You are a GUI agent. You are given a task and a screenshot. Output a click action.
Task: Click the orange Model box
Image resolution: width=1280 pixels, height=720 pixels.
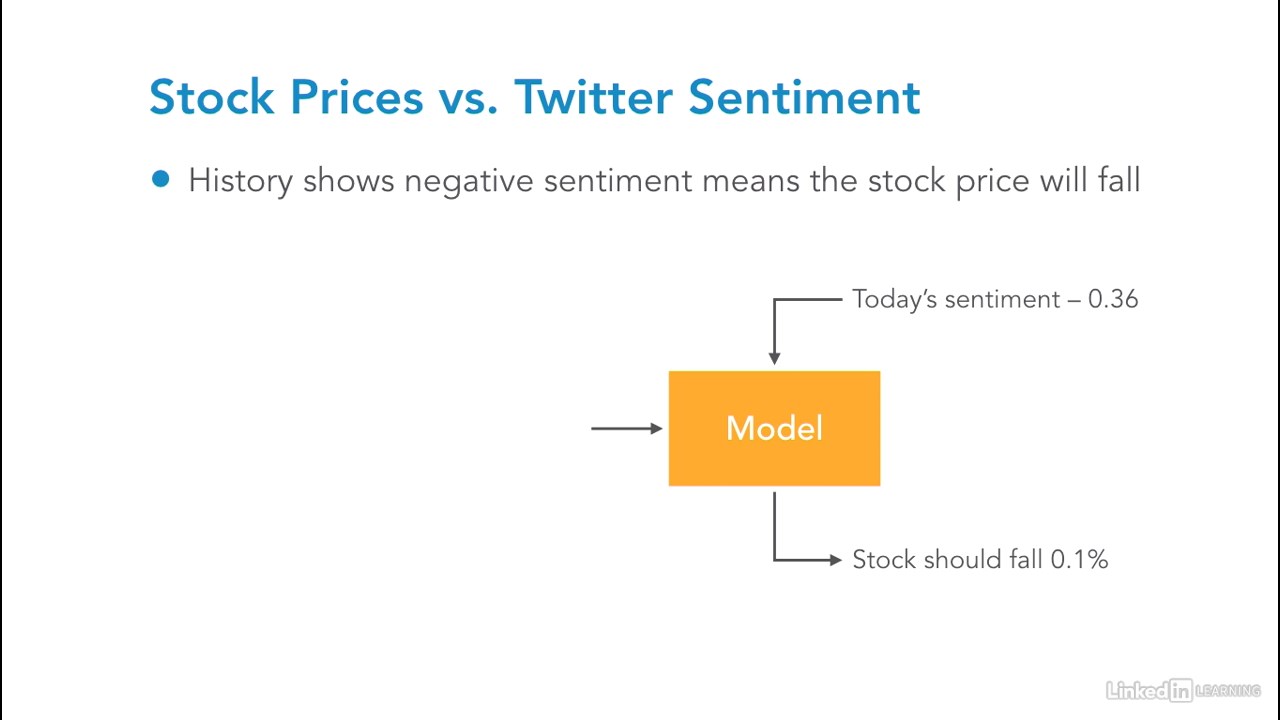(774, 428)
